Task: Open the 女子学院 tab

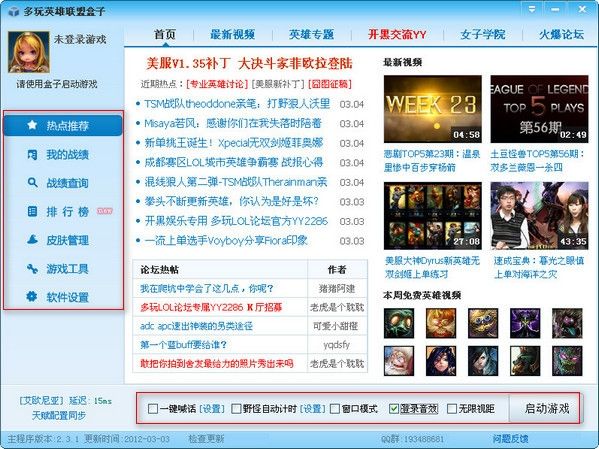Action: (482, 34)
